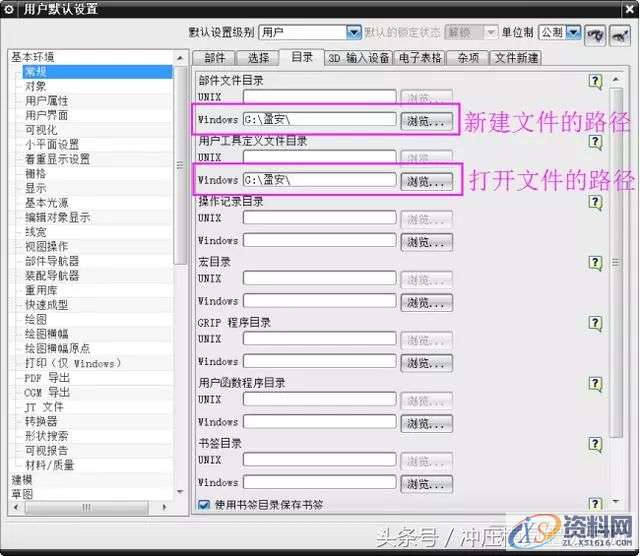Open 默认的锁定状态 dropdown

[491, 32]
